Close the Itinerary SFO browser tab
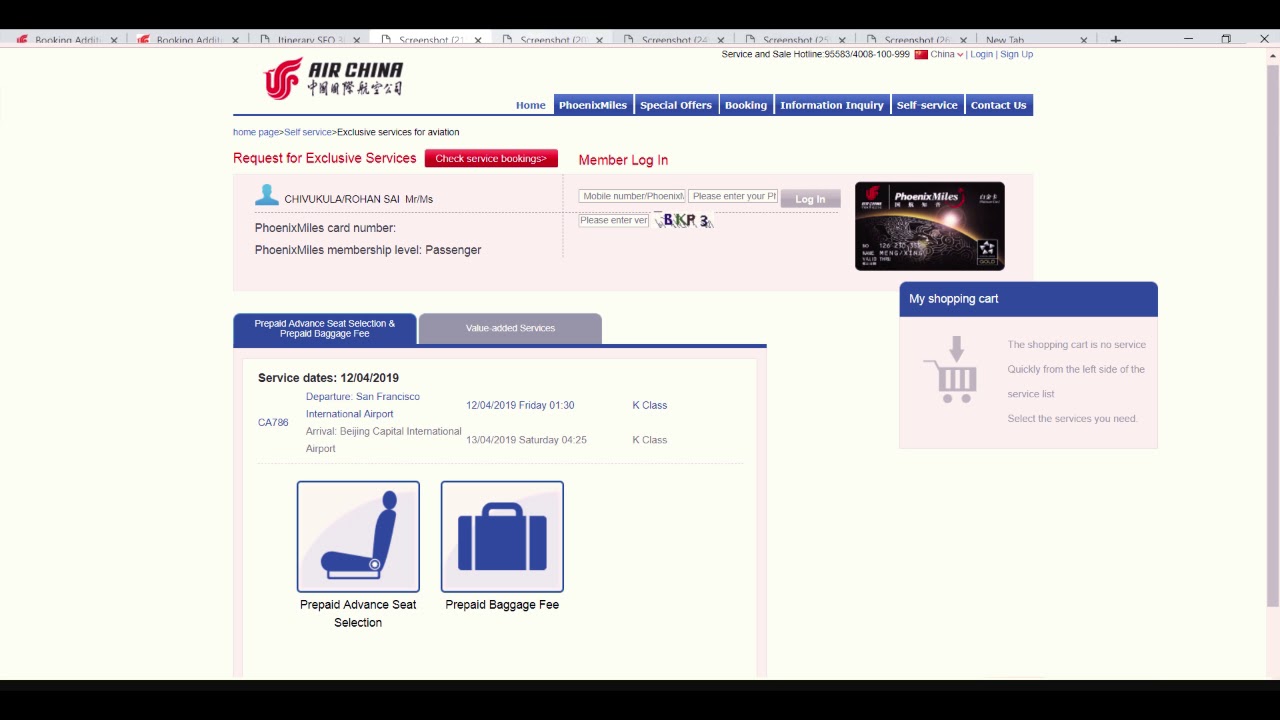 356,40
